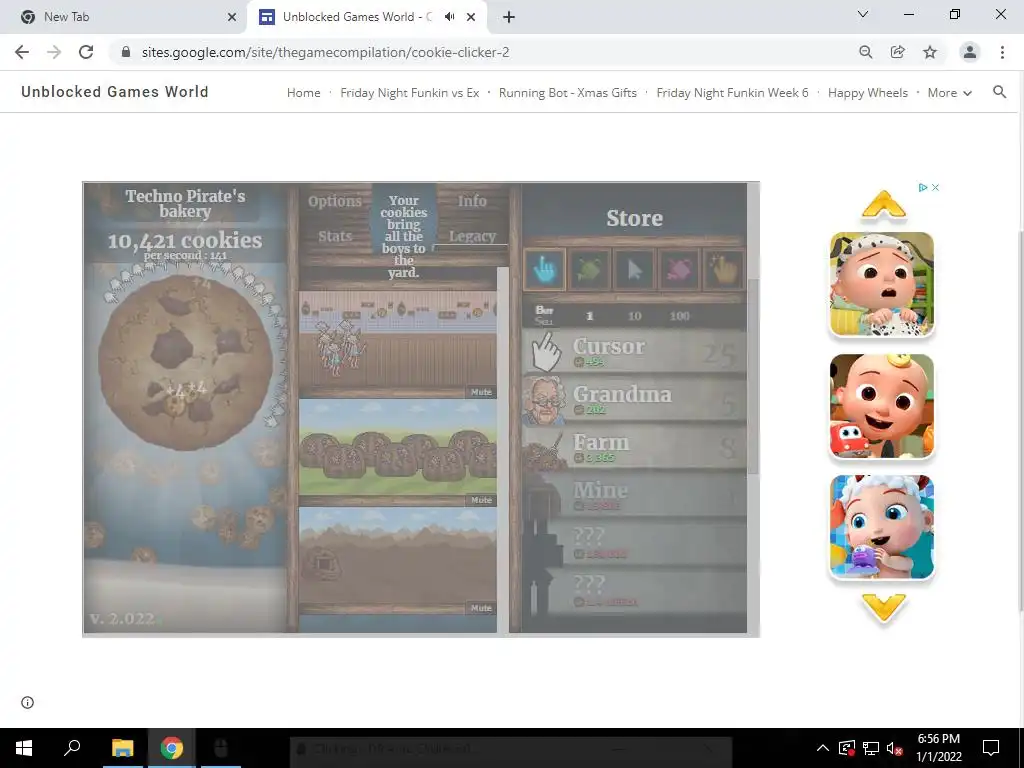Purchase a Grandma building
This screenshot has height=768, width=1024.
pyautogui.click(x=635, y=400)
